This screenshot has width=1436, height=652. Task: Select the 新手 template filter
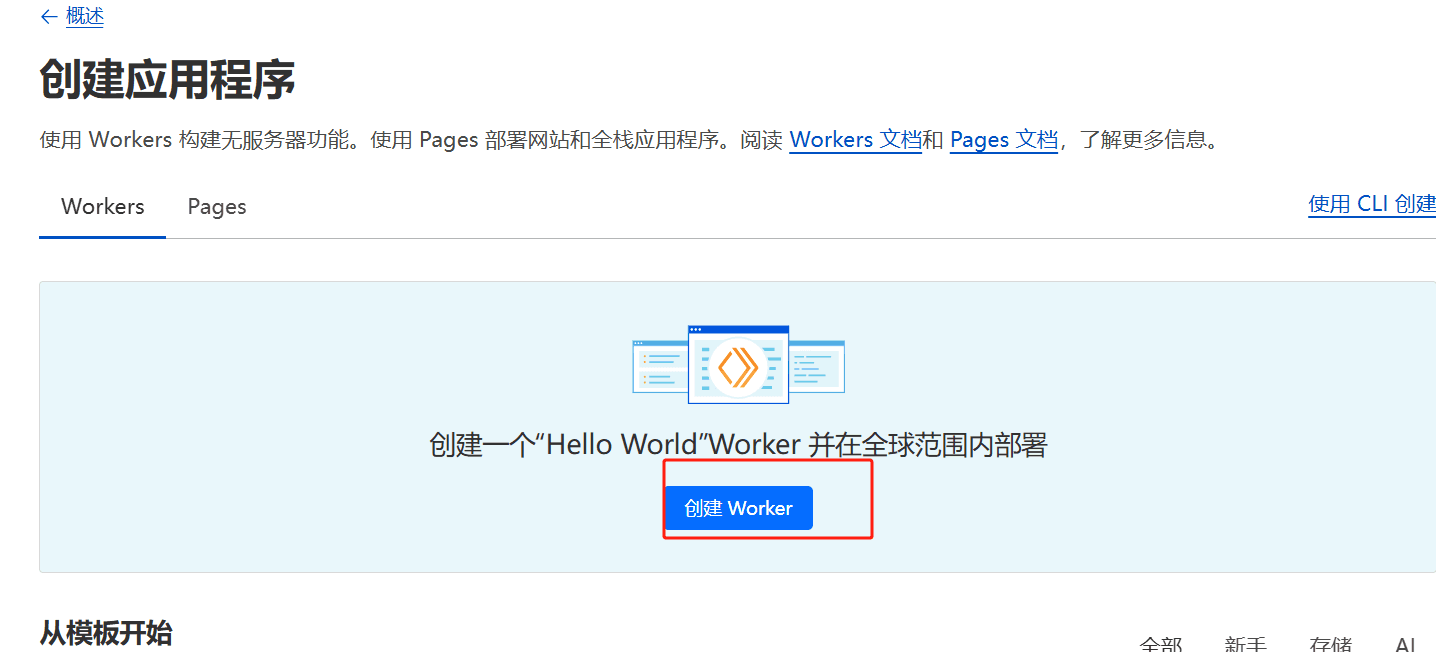click(1245, 644)
